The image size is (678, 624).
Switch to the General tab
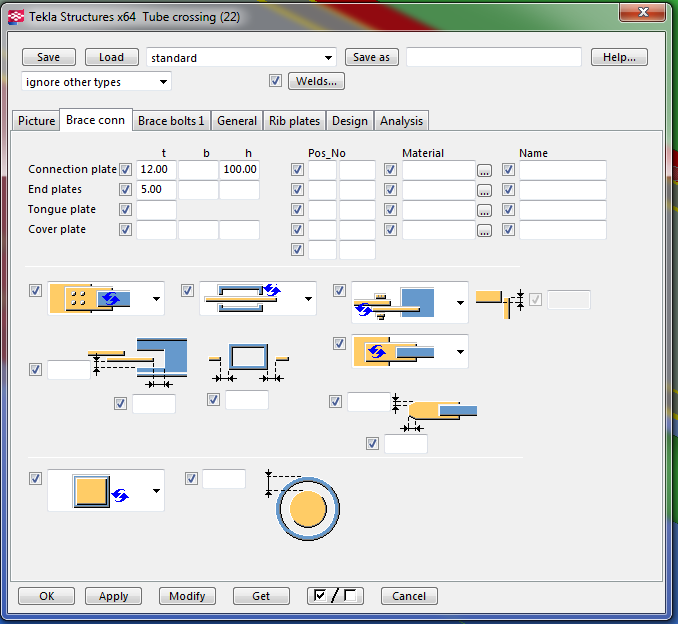(x=237, y=121)
